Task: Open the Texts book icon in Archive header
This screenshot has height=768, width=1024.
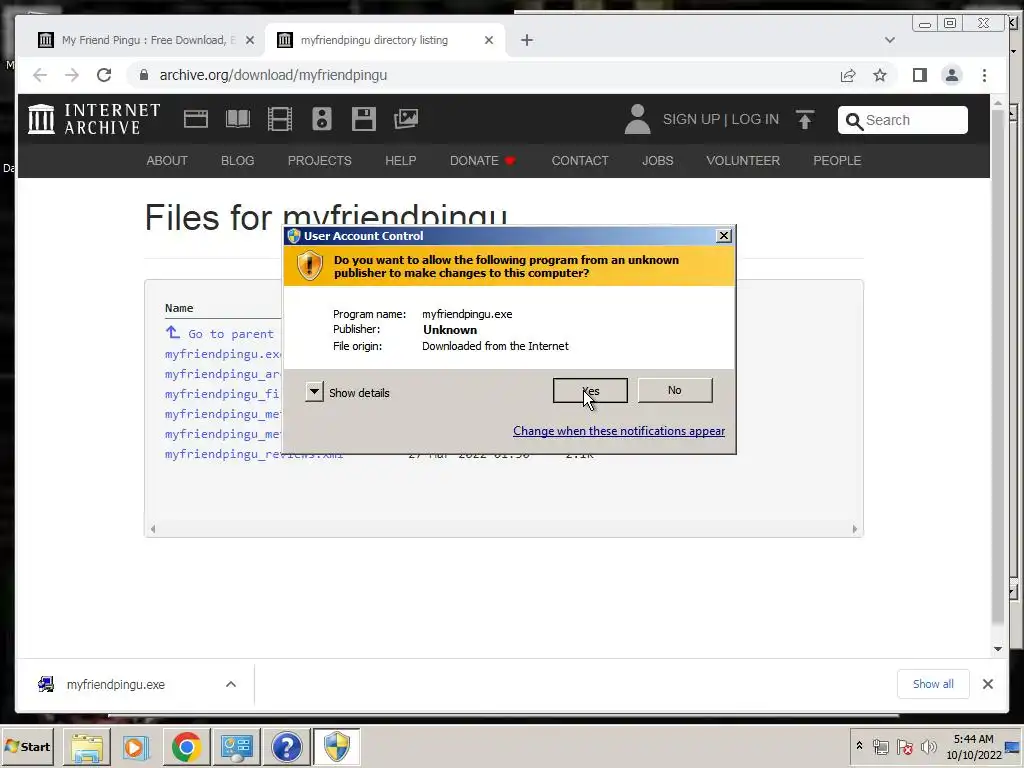Action: [x=238, y=120]
